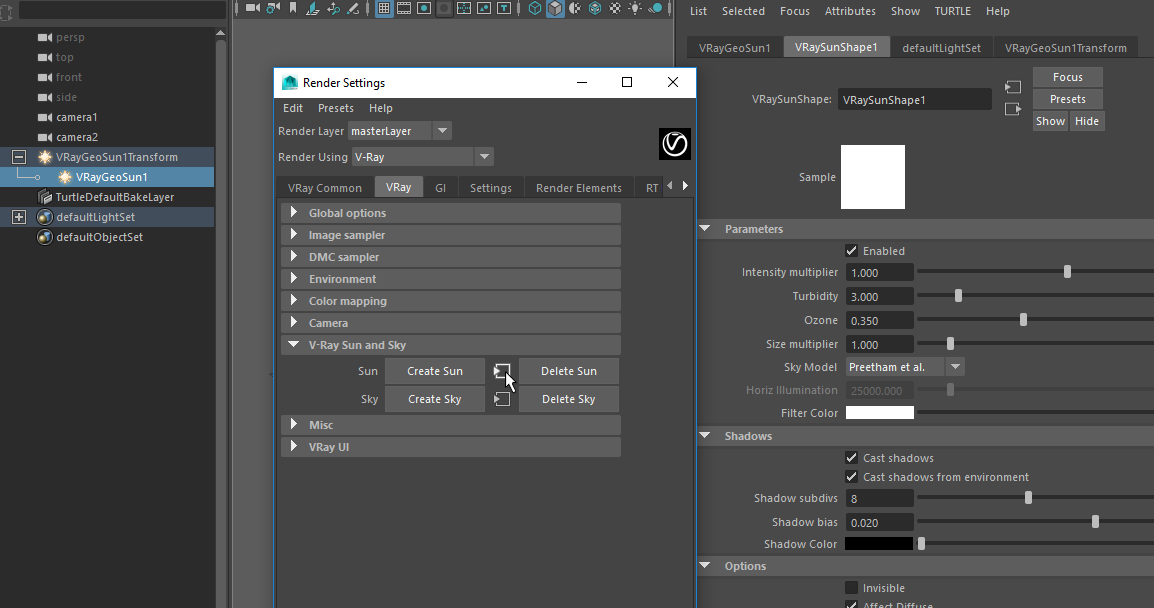
Task: Click the camera Bookmarks icon
Action: point(293,8)
